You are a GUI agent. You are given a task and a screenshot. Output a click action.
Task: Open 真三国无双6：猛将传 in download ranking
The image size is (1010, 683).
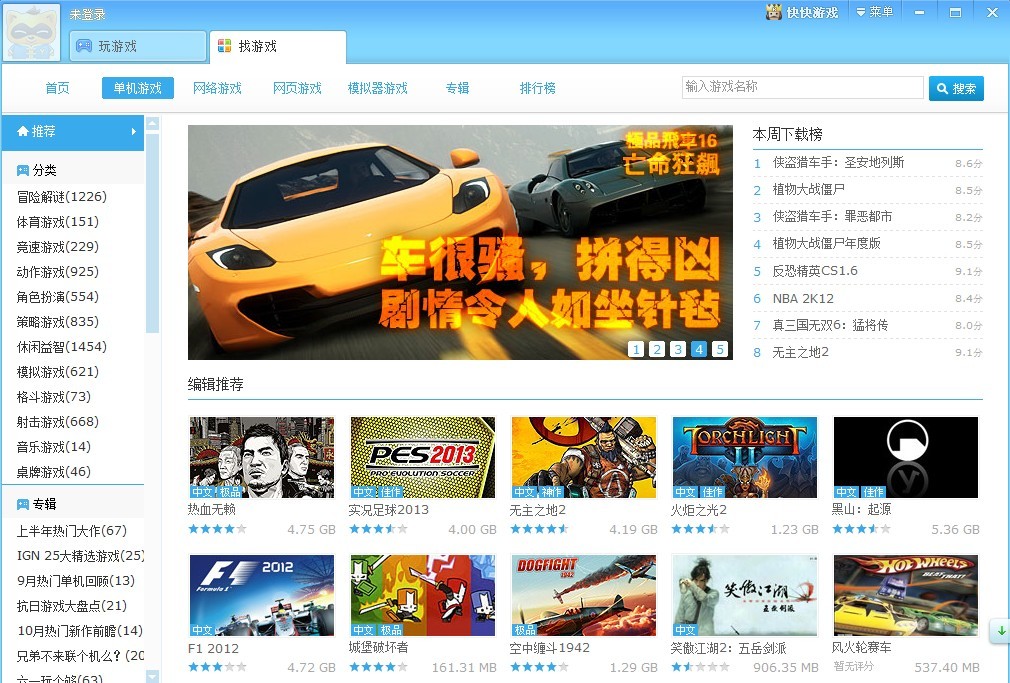(830, 325)
